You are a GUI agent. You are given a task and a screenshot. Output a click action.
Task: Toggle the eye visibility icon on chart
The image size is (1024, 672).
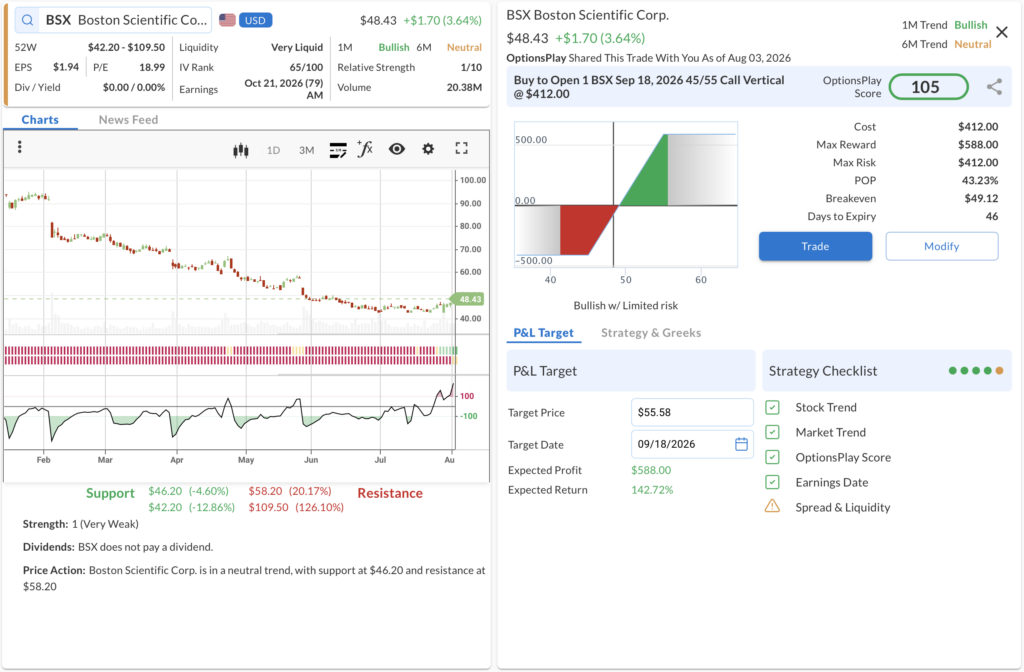[x=396, y=149]
